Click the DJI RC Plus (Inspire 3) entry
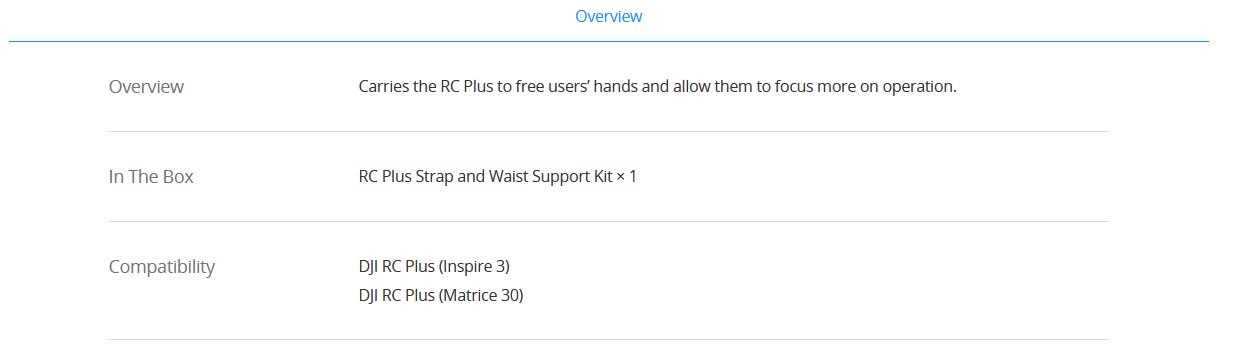The height and width of the screenshot is (361, 1233). [x=434, y=266]
